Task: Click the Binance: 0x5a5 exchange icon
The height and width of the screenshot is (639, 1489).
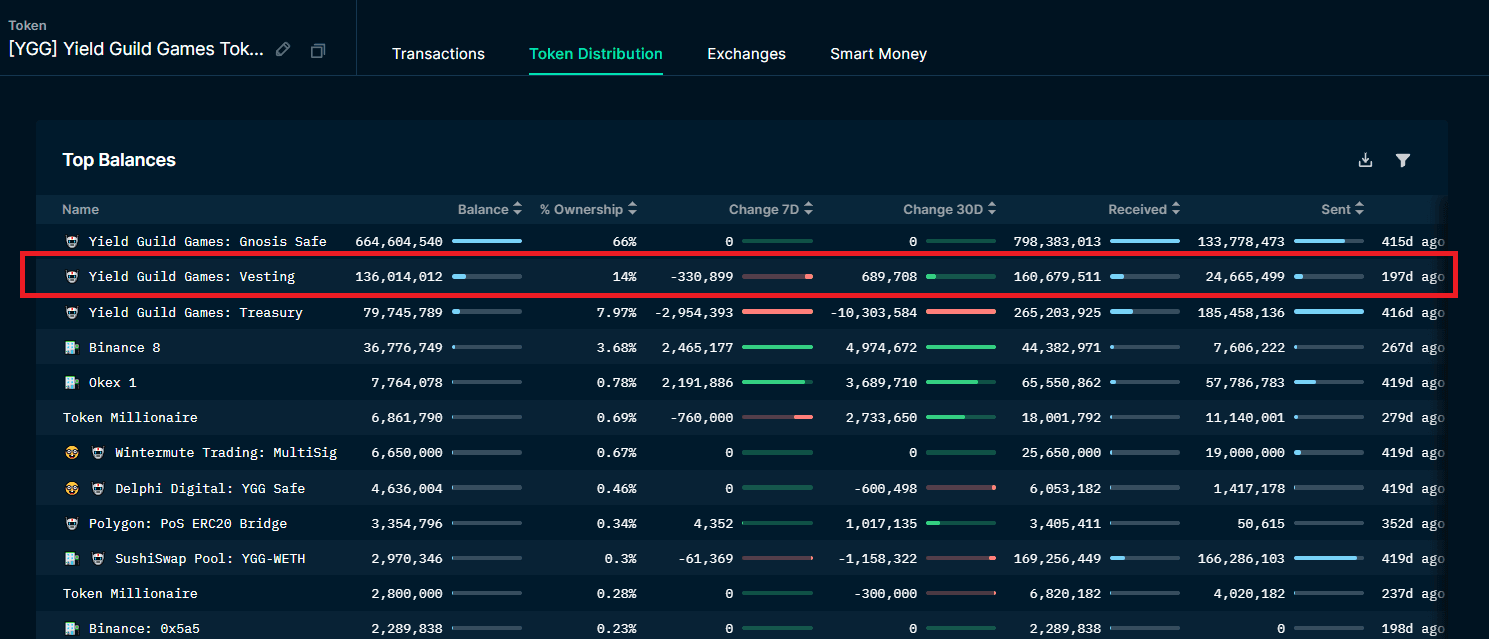Action: tap(71, 629)
